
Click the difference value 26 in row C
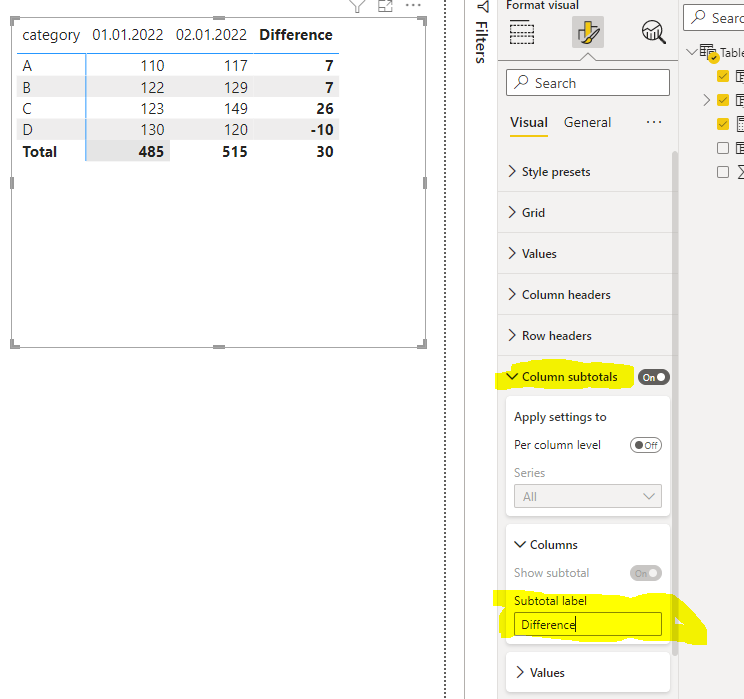point(325,109)
